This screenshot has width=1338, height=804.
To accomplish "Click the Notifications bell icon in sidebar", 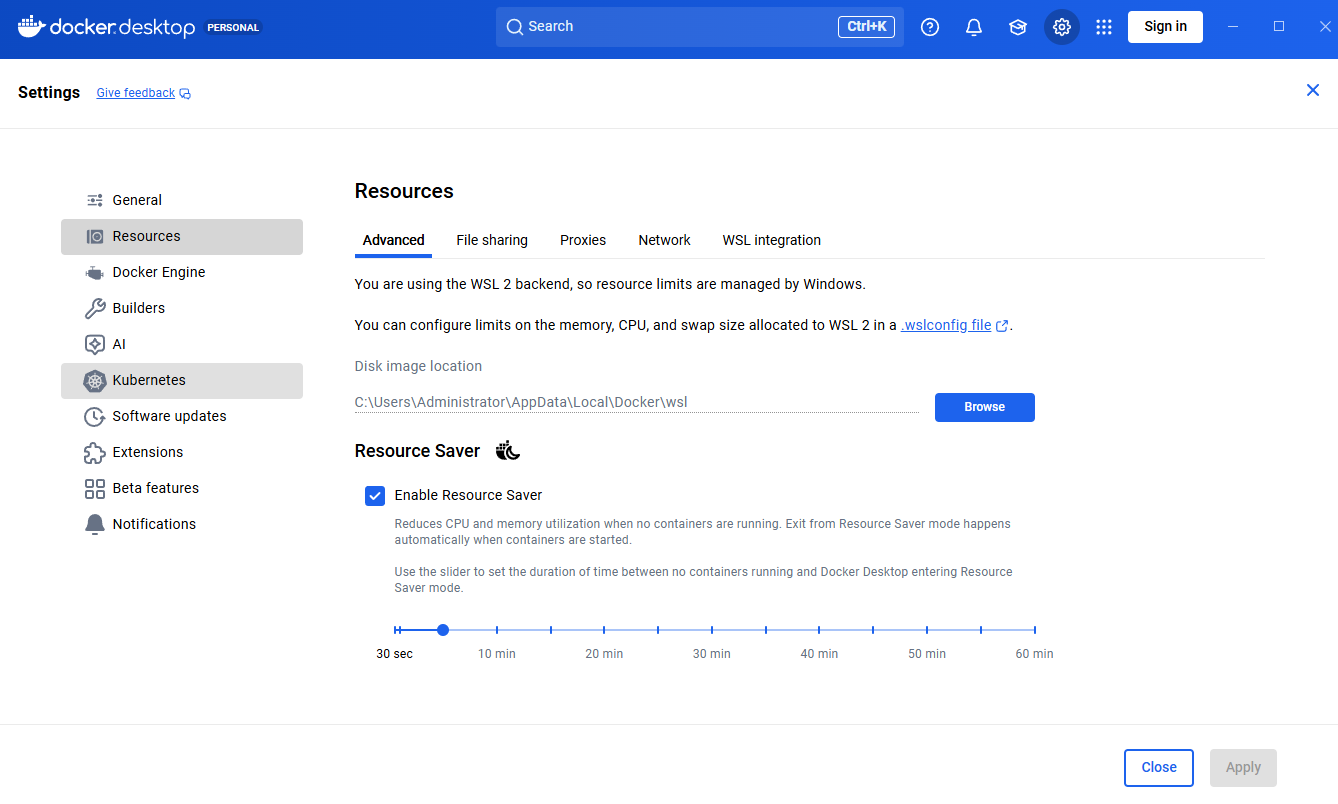I will click(x=95, y=524).
